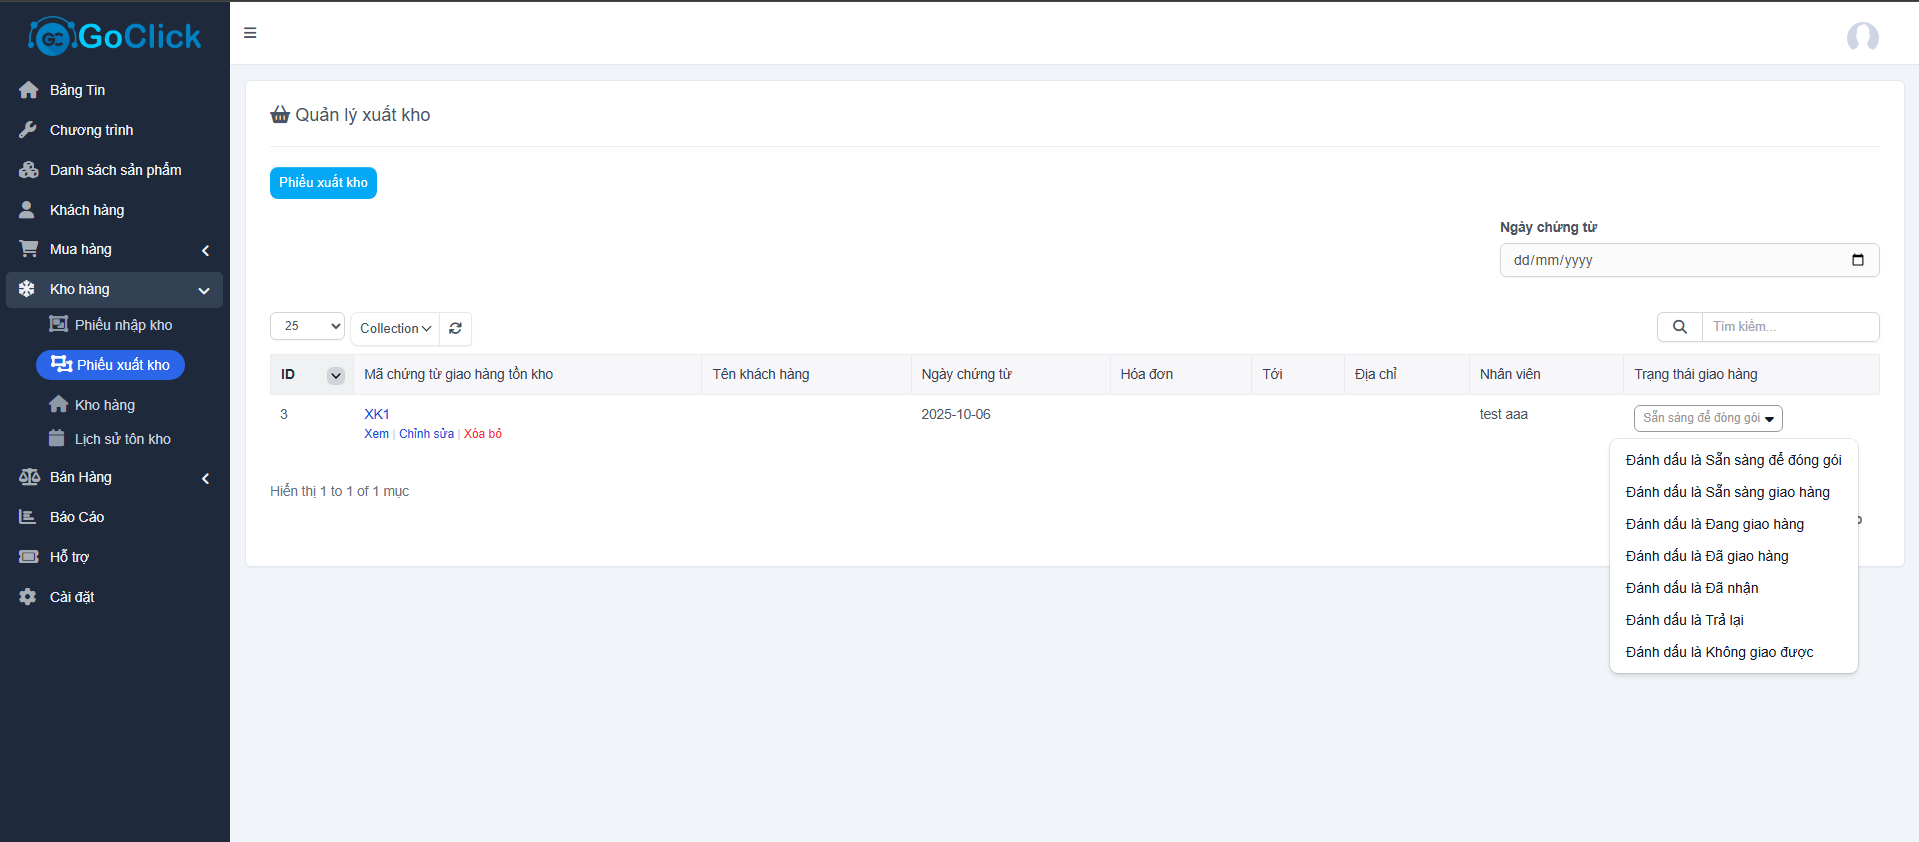1919x842 pixels.
Task: Open the calendar picker icon in date field
Action: click(x=1857, y=260)
